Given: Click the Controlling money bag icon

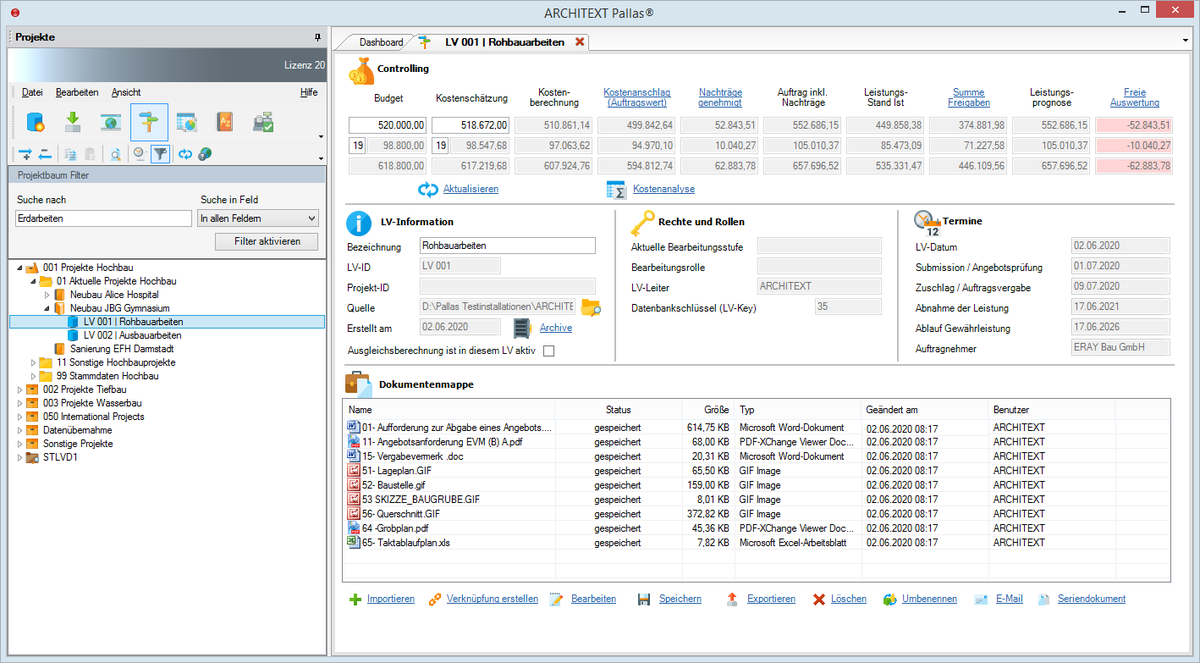Looking at the screenshot, I should (x=361, y=69).
